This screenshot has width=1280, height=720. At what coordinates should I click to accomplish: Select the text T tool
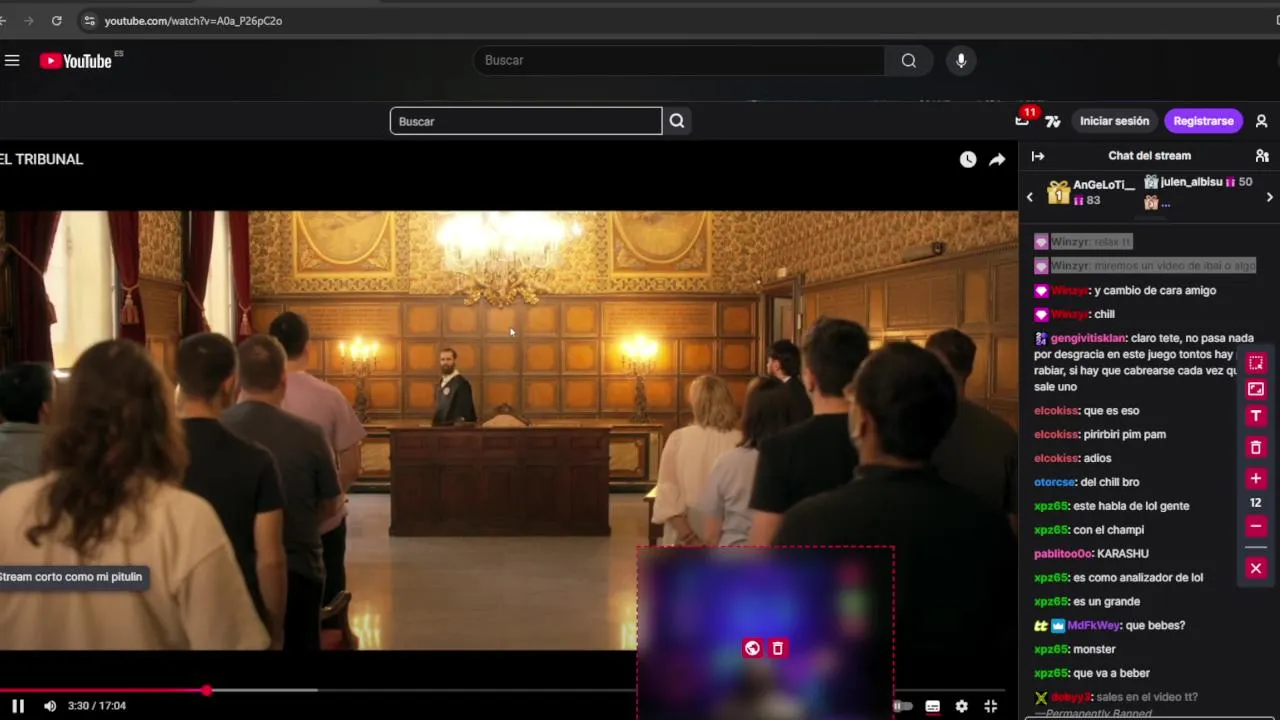1256,416
